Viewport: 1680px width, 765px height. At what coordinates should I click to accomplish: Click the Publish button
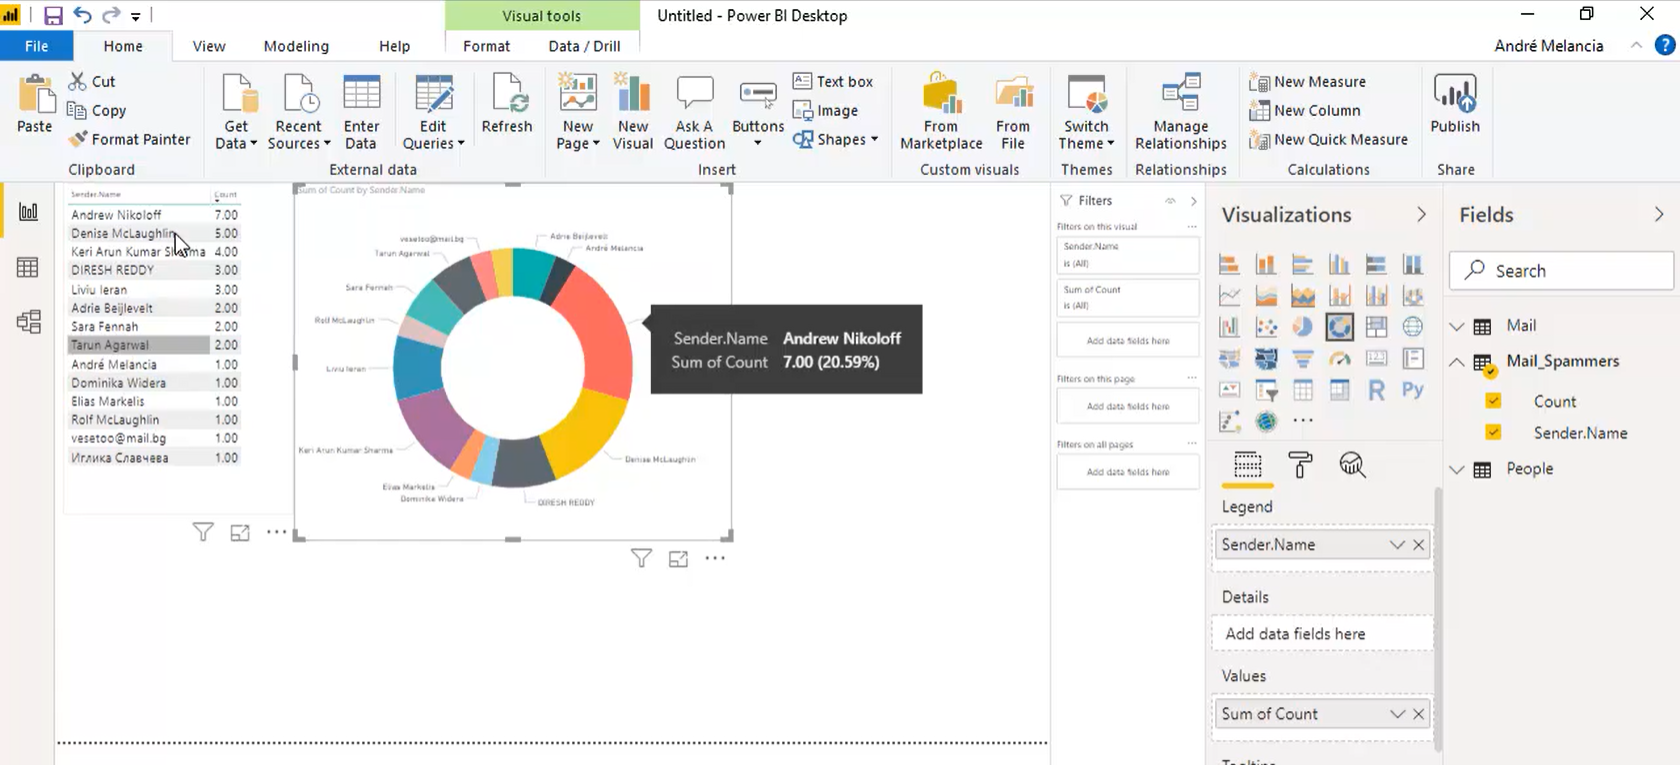(1455, 104)
